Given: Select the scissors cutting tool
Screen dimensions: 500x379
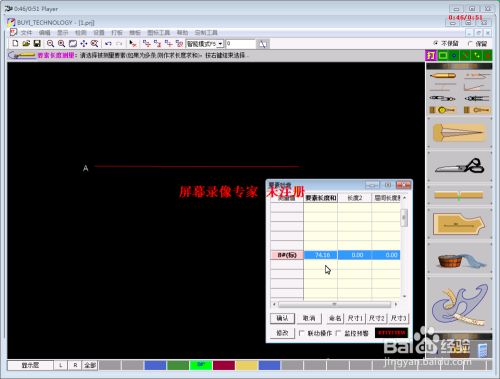Looking at the screenshot, I should point(459,166).
